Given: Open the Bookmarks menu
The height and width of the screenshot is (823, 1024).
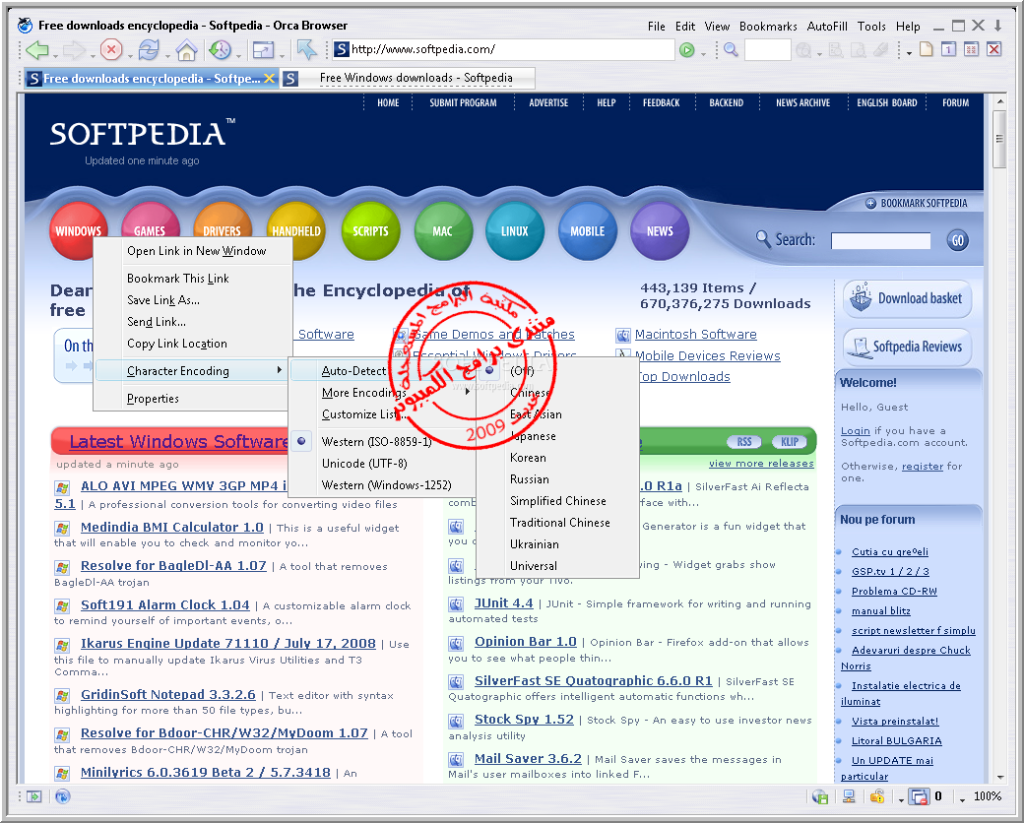Looking at the screenshot, I should click(768, 26).
